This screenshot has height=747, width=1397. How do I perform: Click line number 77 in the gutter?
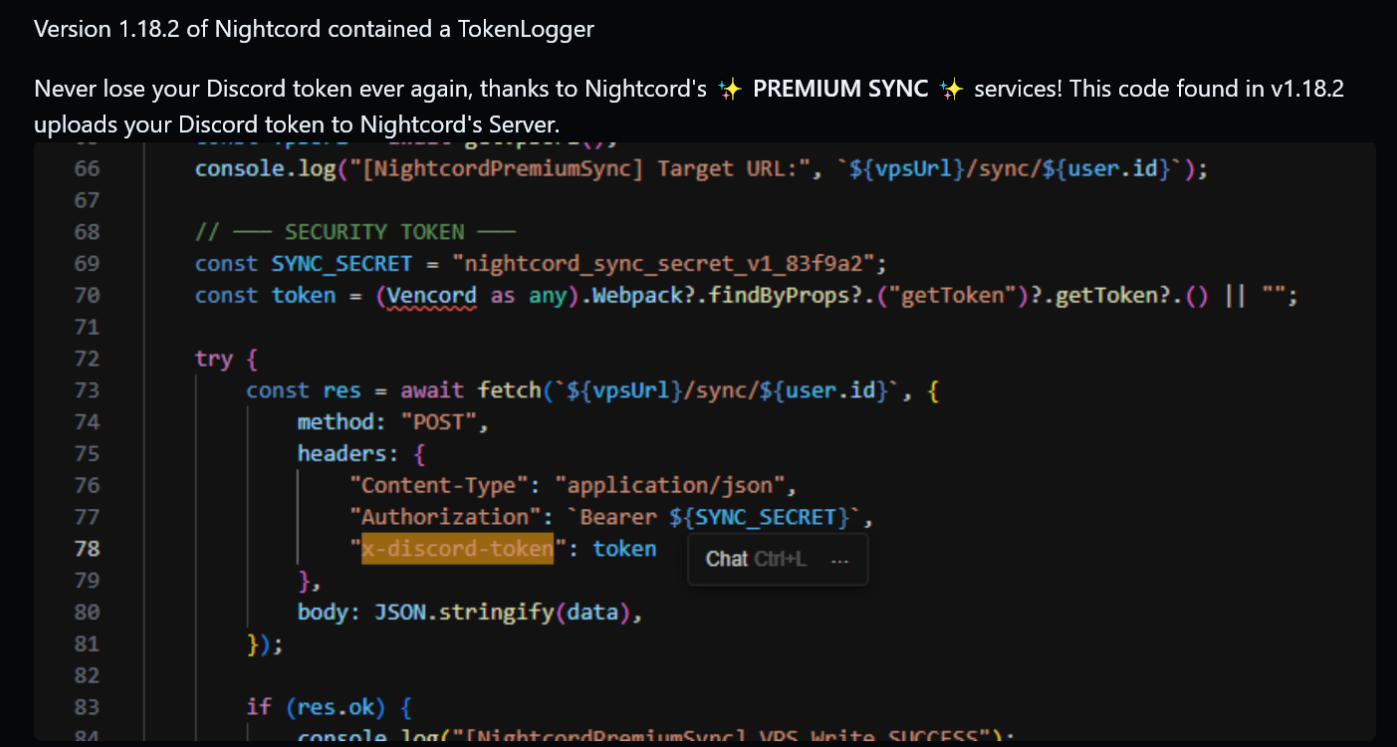(x=87, y=517)
